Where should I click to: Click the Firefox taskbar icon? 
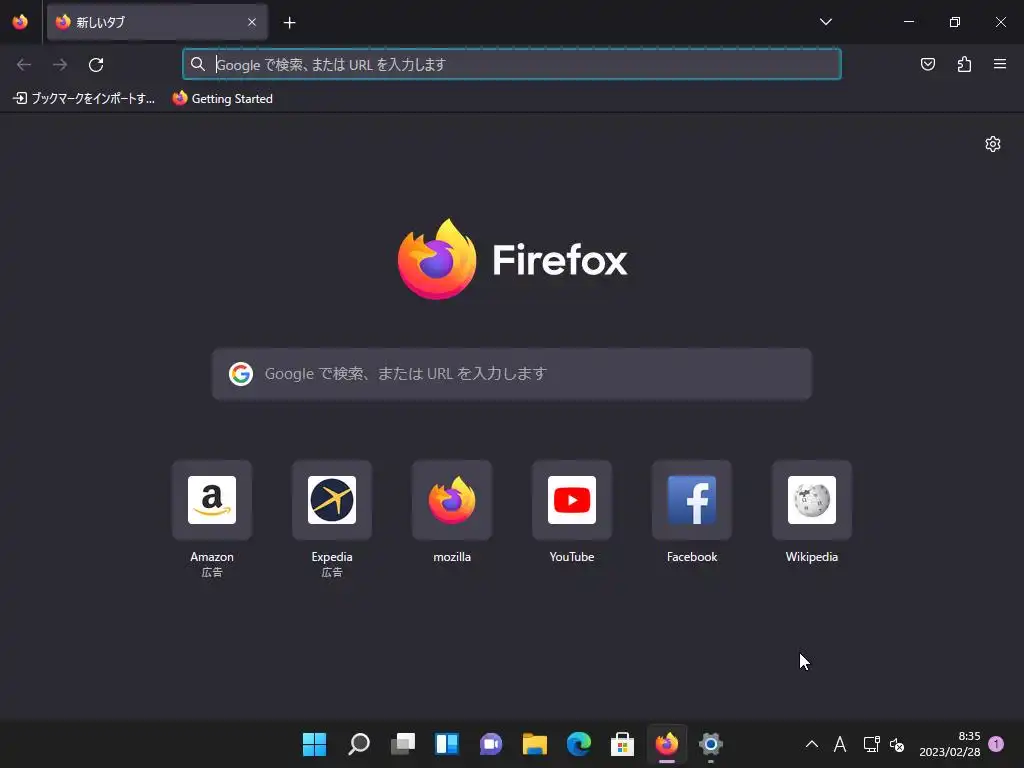point(667,744)
